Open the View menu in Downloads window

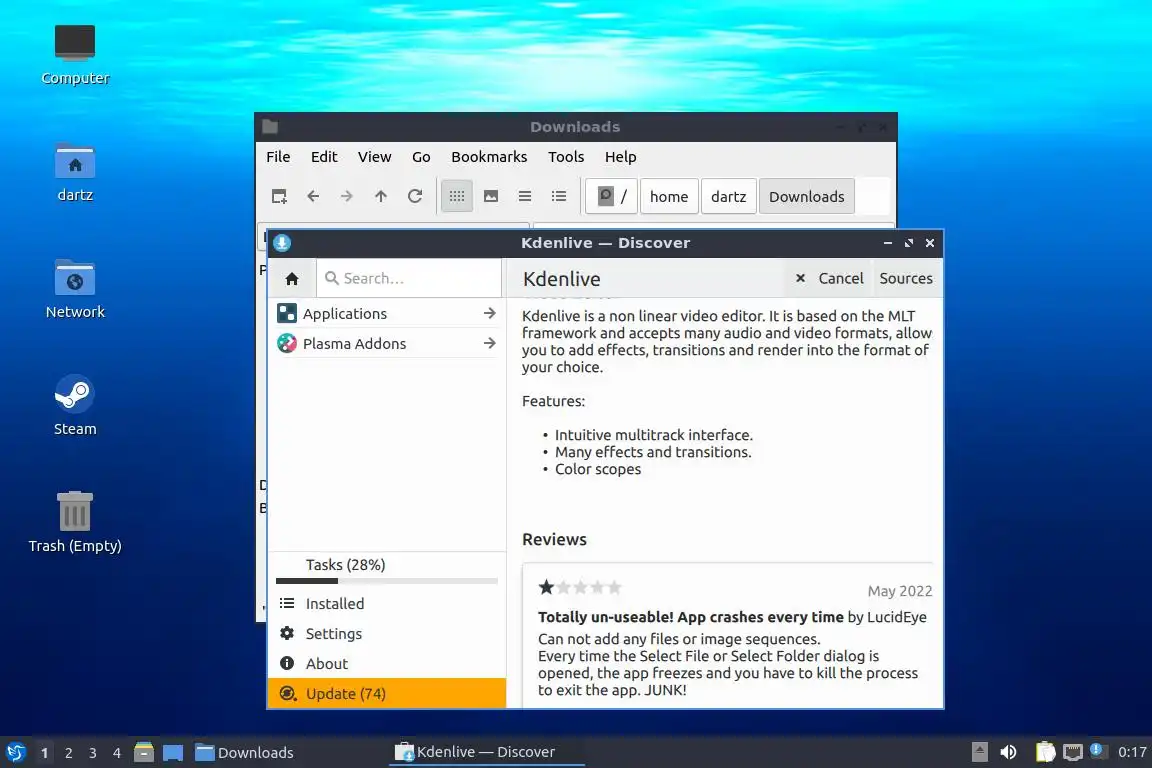375,157
